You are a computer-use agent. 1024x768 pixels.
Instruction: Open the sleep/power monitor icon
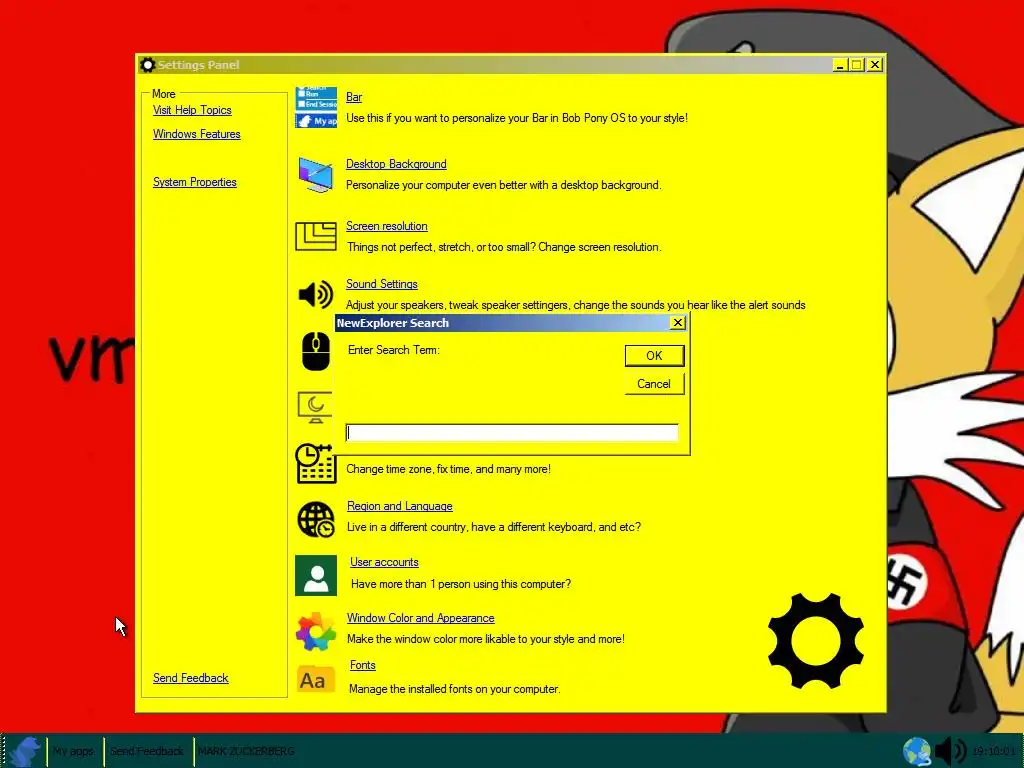tap(315, 408)
